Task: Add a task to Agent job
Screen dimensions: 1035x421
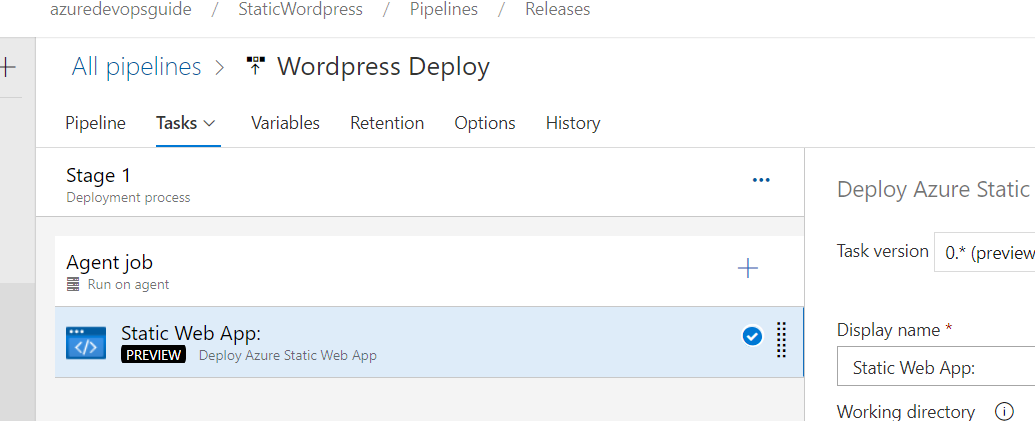Action: tap(747, 268)
